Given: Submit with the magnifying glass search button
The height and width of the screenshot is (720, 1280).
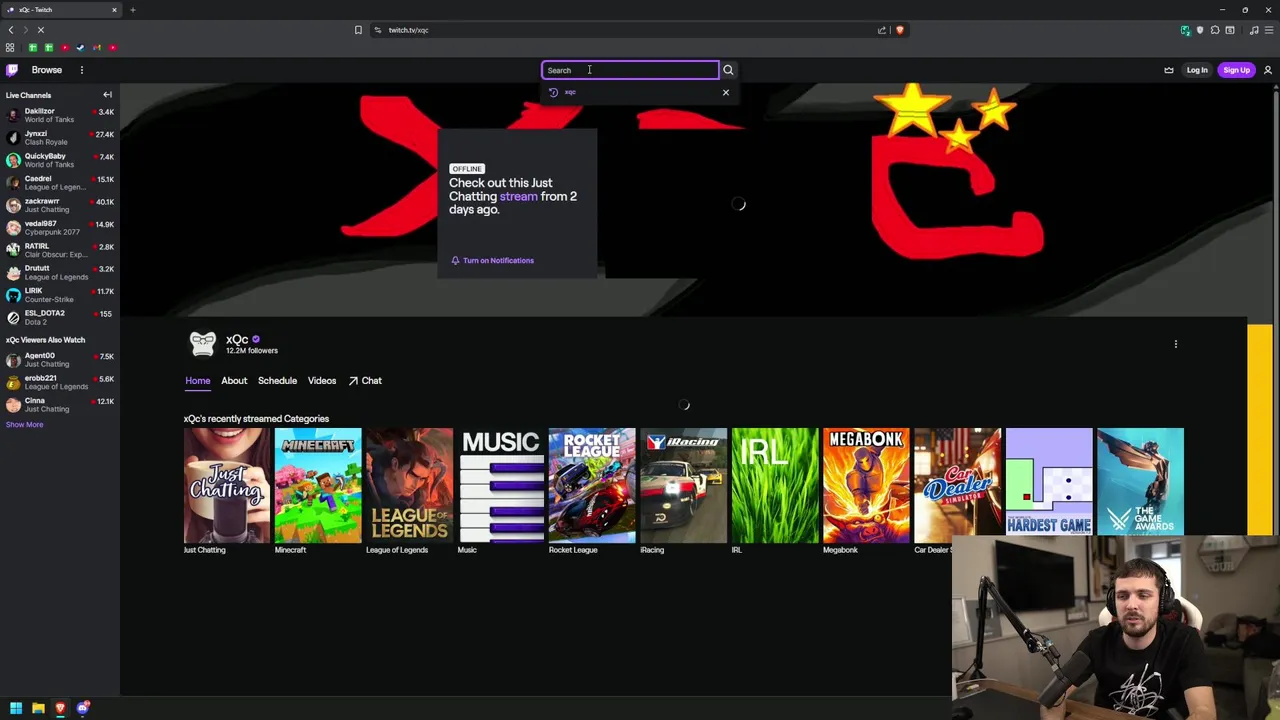Looking at the screenshot, I should tap(728, 70).
